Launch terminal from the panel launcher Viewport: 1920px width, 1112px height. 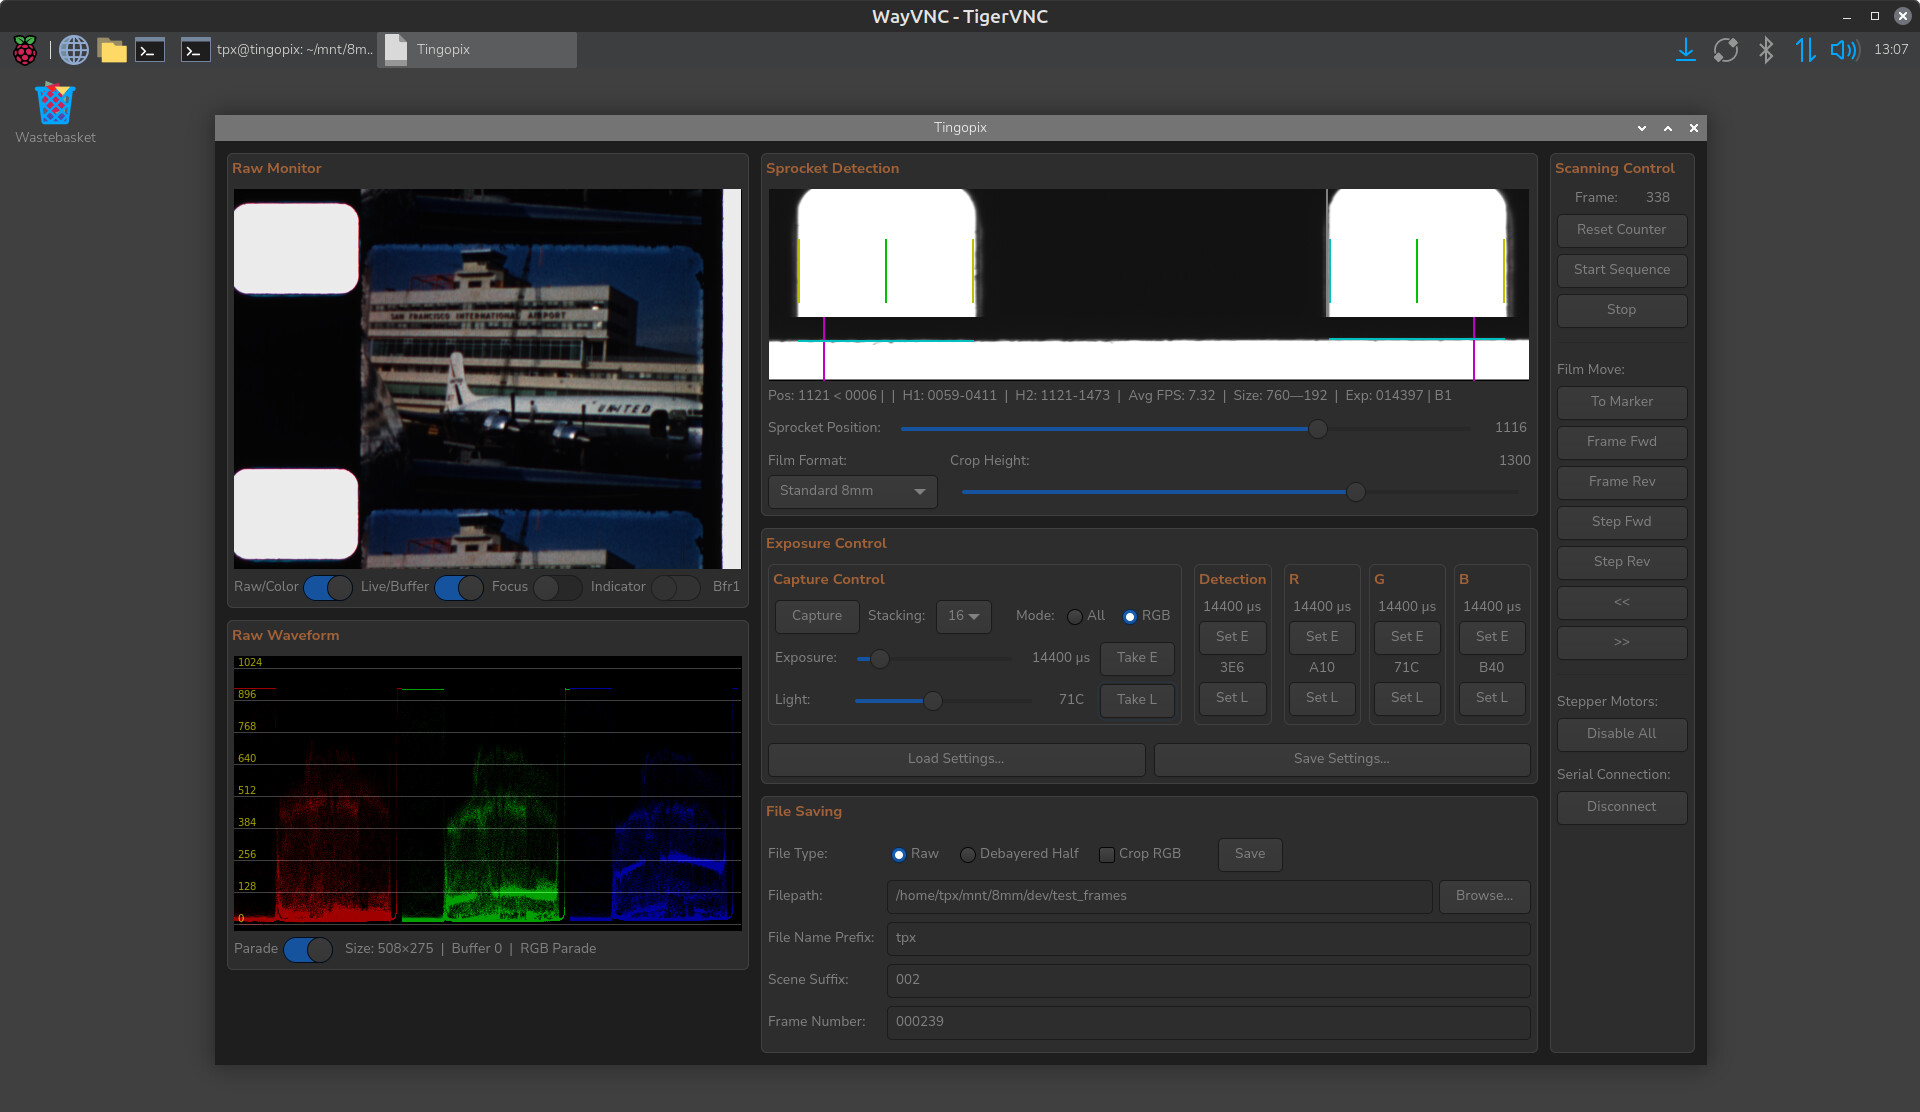pyautogui.click(x=150, y=49)
